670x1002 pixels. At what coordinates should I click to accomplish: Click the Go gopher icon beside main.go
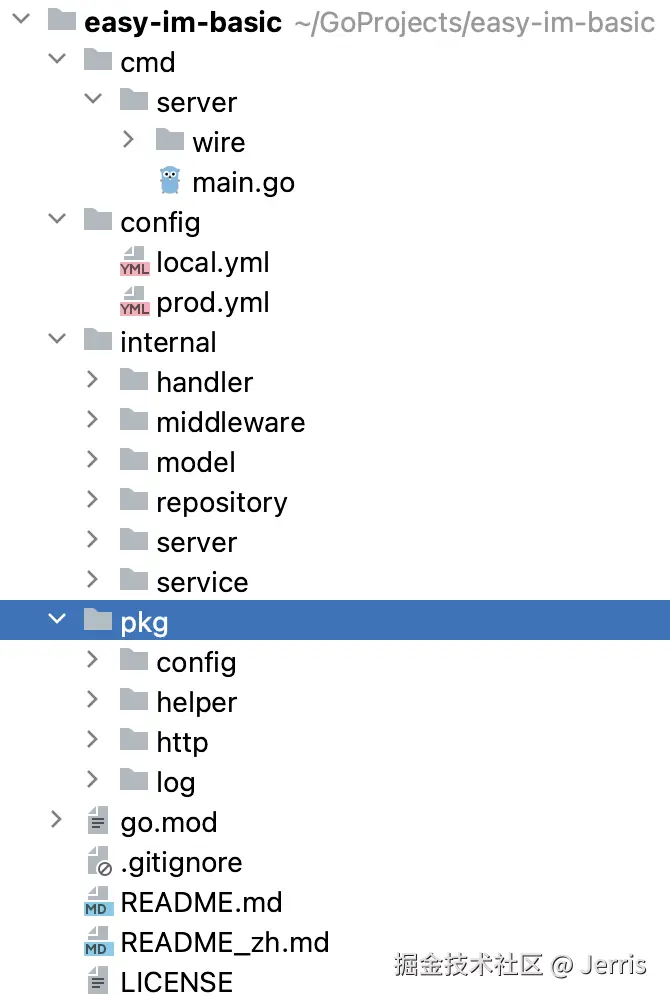coord(170,181)
